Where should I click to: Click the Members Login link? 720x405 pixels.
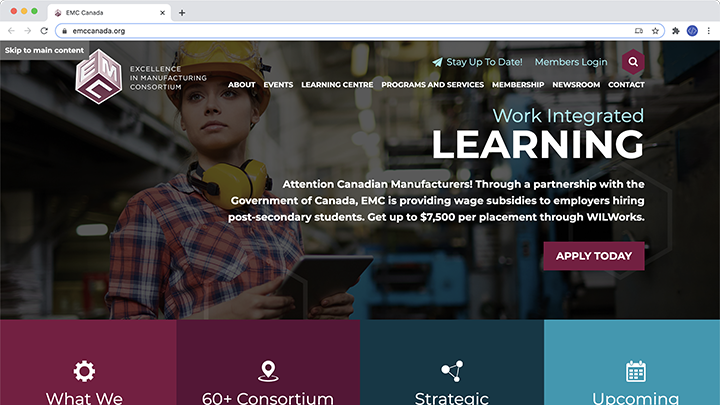pyautogui.click(x=571, y=62)
